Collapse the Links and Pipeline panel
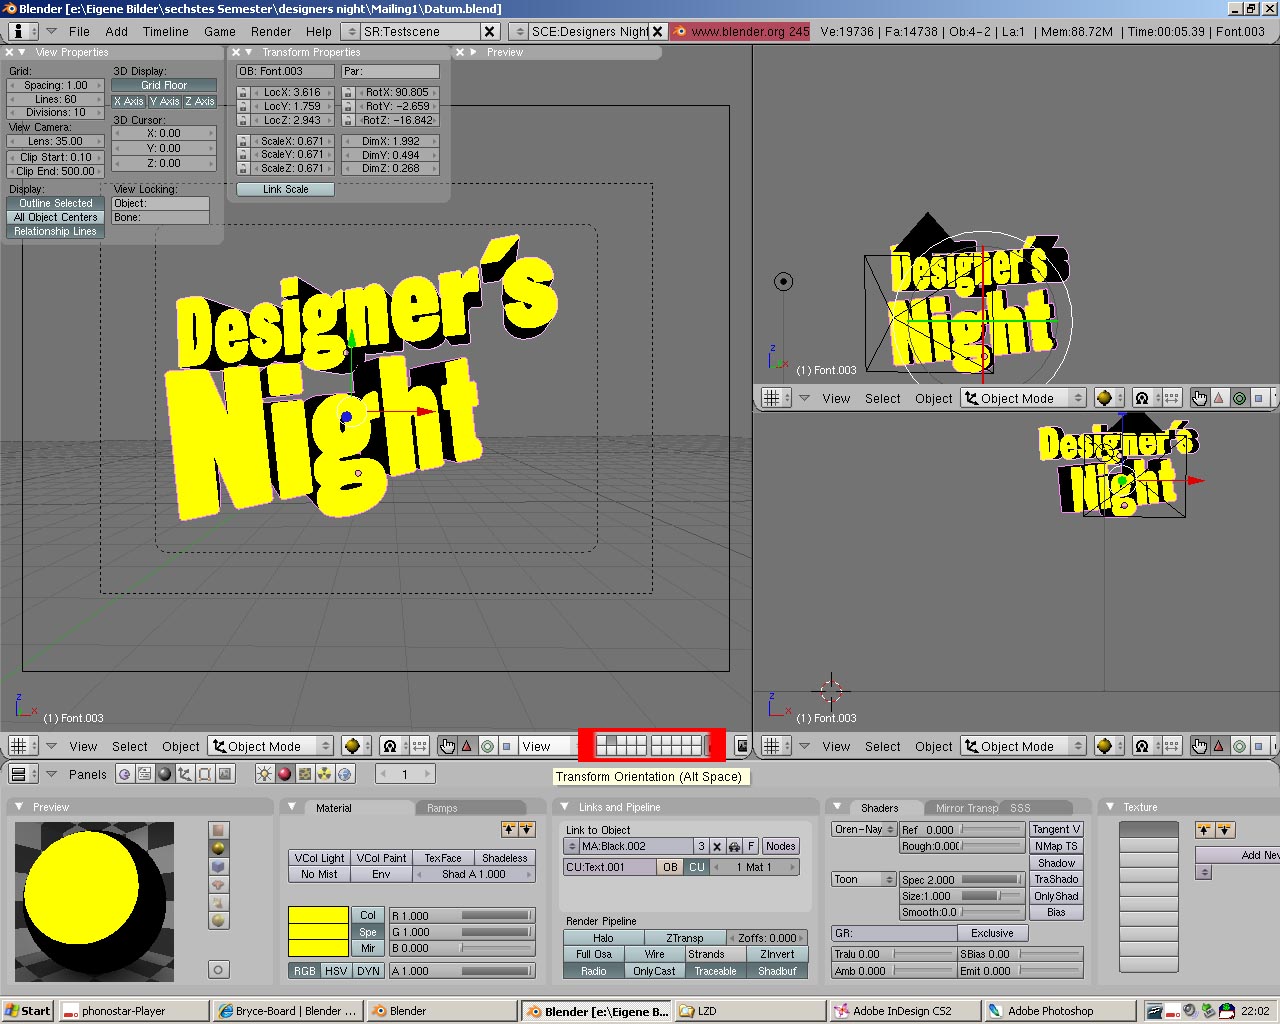 [x=565, y=807]
